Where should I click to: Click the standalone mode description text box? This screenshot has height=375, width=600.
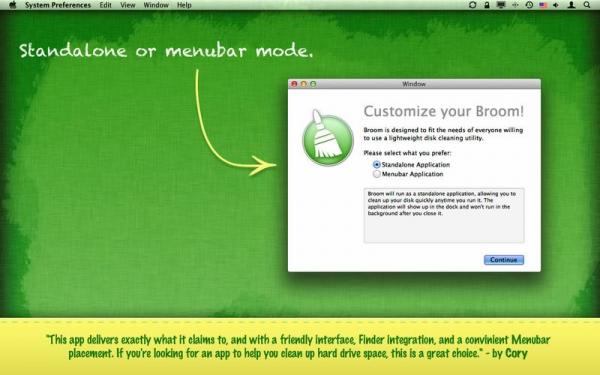tap(444, 215)
